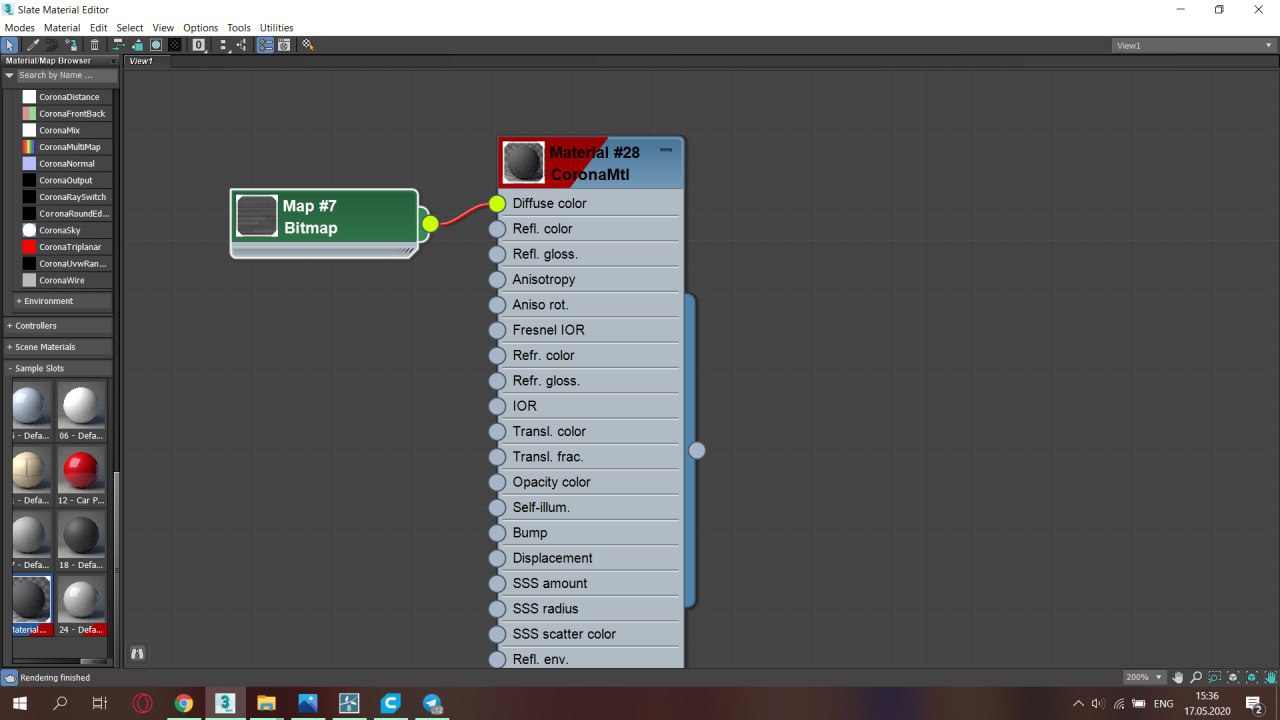
Task: Click Hide Unused Nodeslots icon
Action: (x=137, y=45)
